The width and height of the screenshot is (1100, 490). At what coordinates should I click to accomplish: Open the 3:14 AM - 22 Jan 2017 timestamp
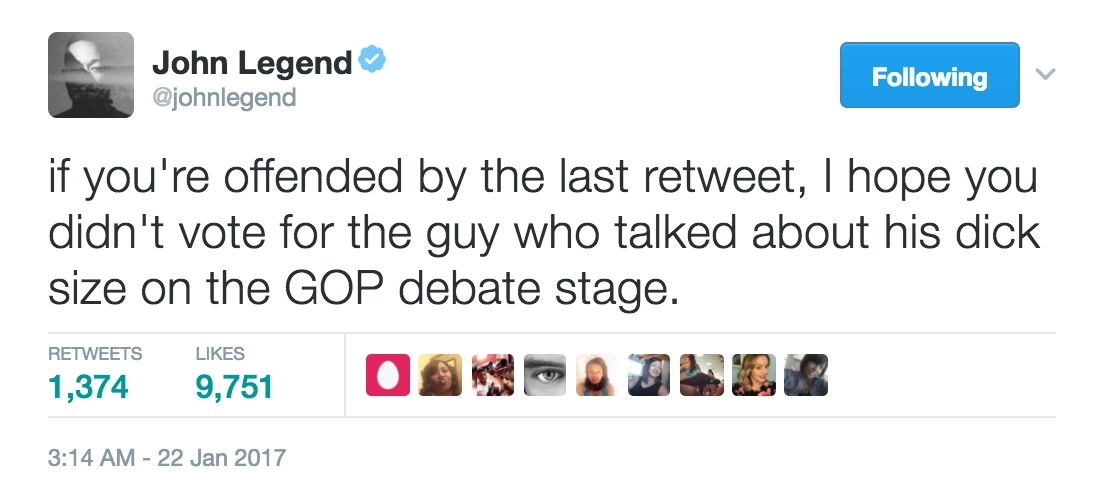[x=167, y=458]
